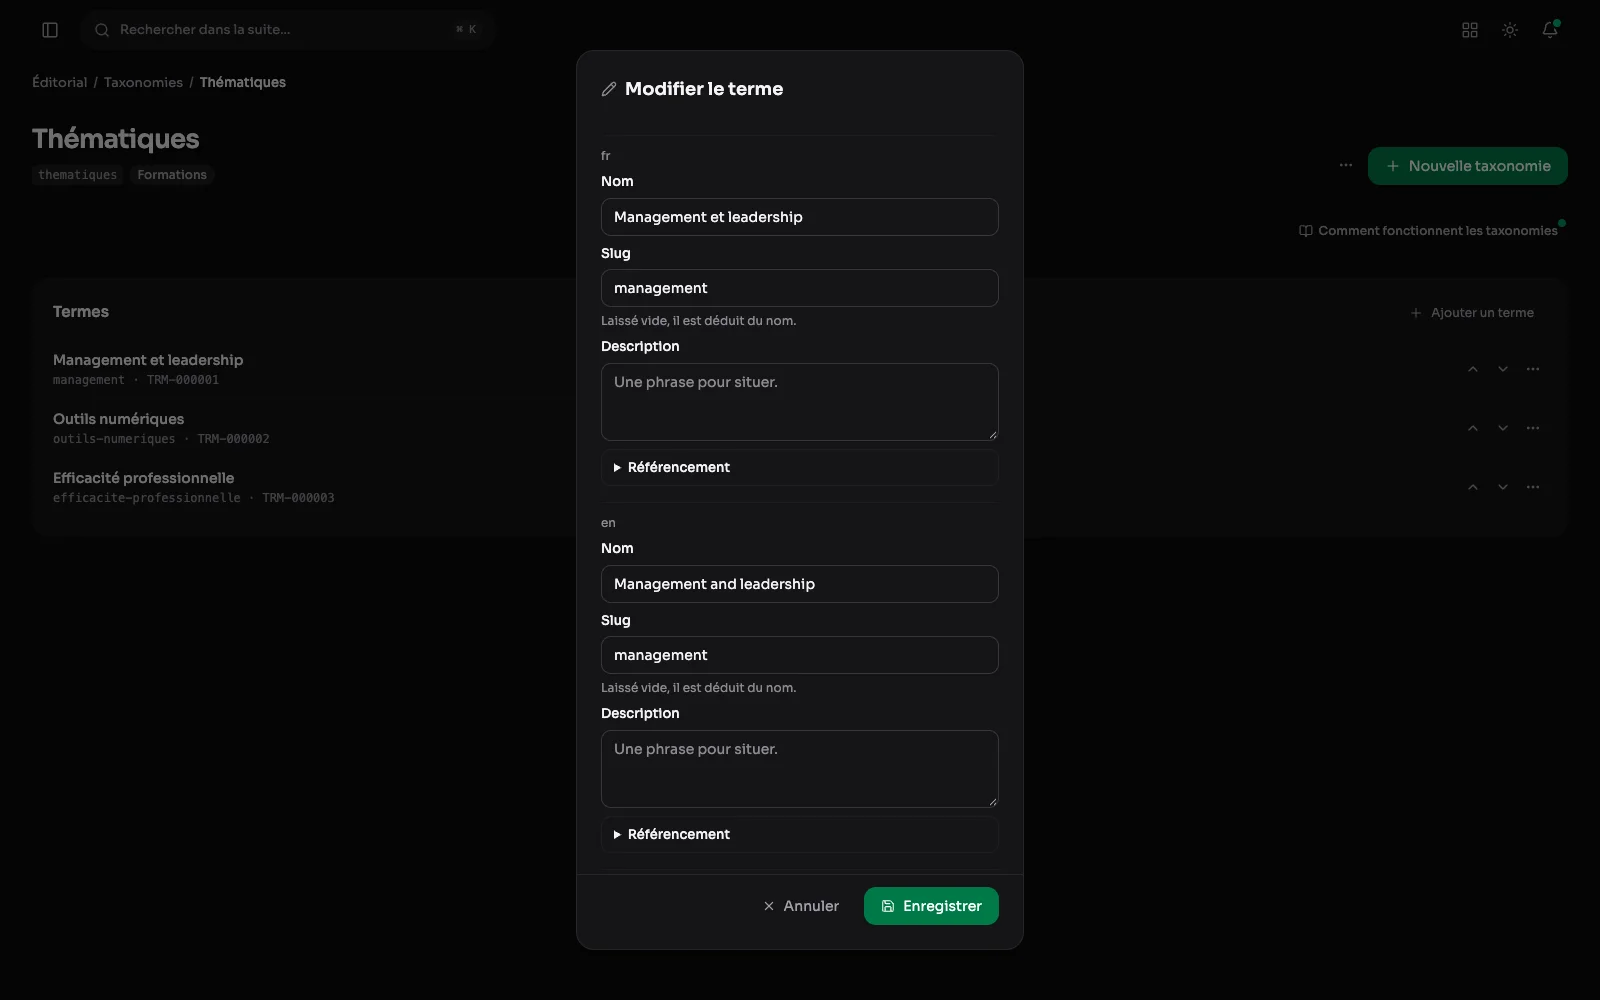The image size is (1600, 1000).
Task: Go to Éditorial breadcrumb
Action: tap(60, 82)
